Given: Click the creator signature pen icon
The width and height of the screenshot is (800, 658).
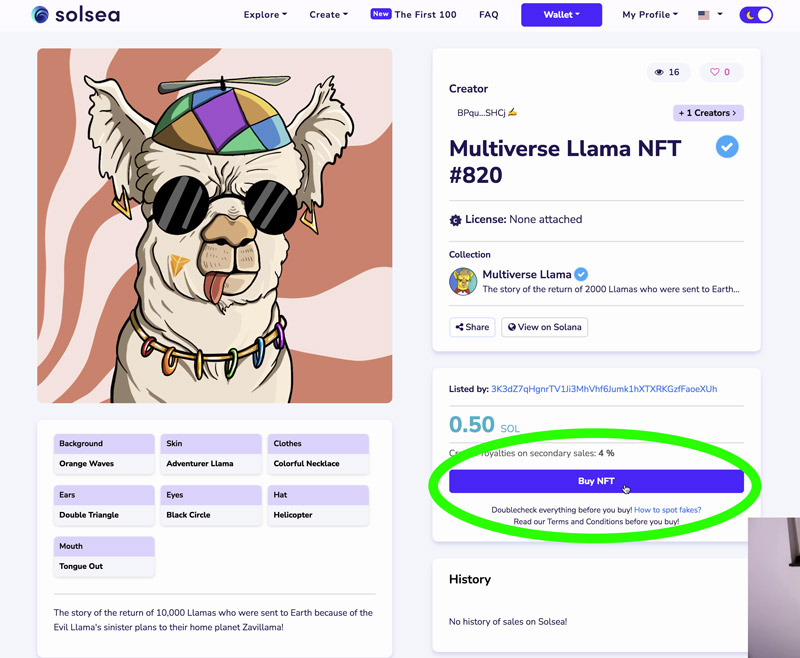Looking at the screenshot, I should 512,113.
